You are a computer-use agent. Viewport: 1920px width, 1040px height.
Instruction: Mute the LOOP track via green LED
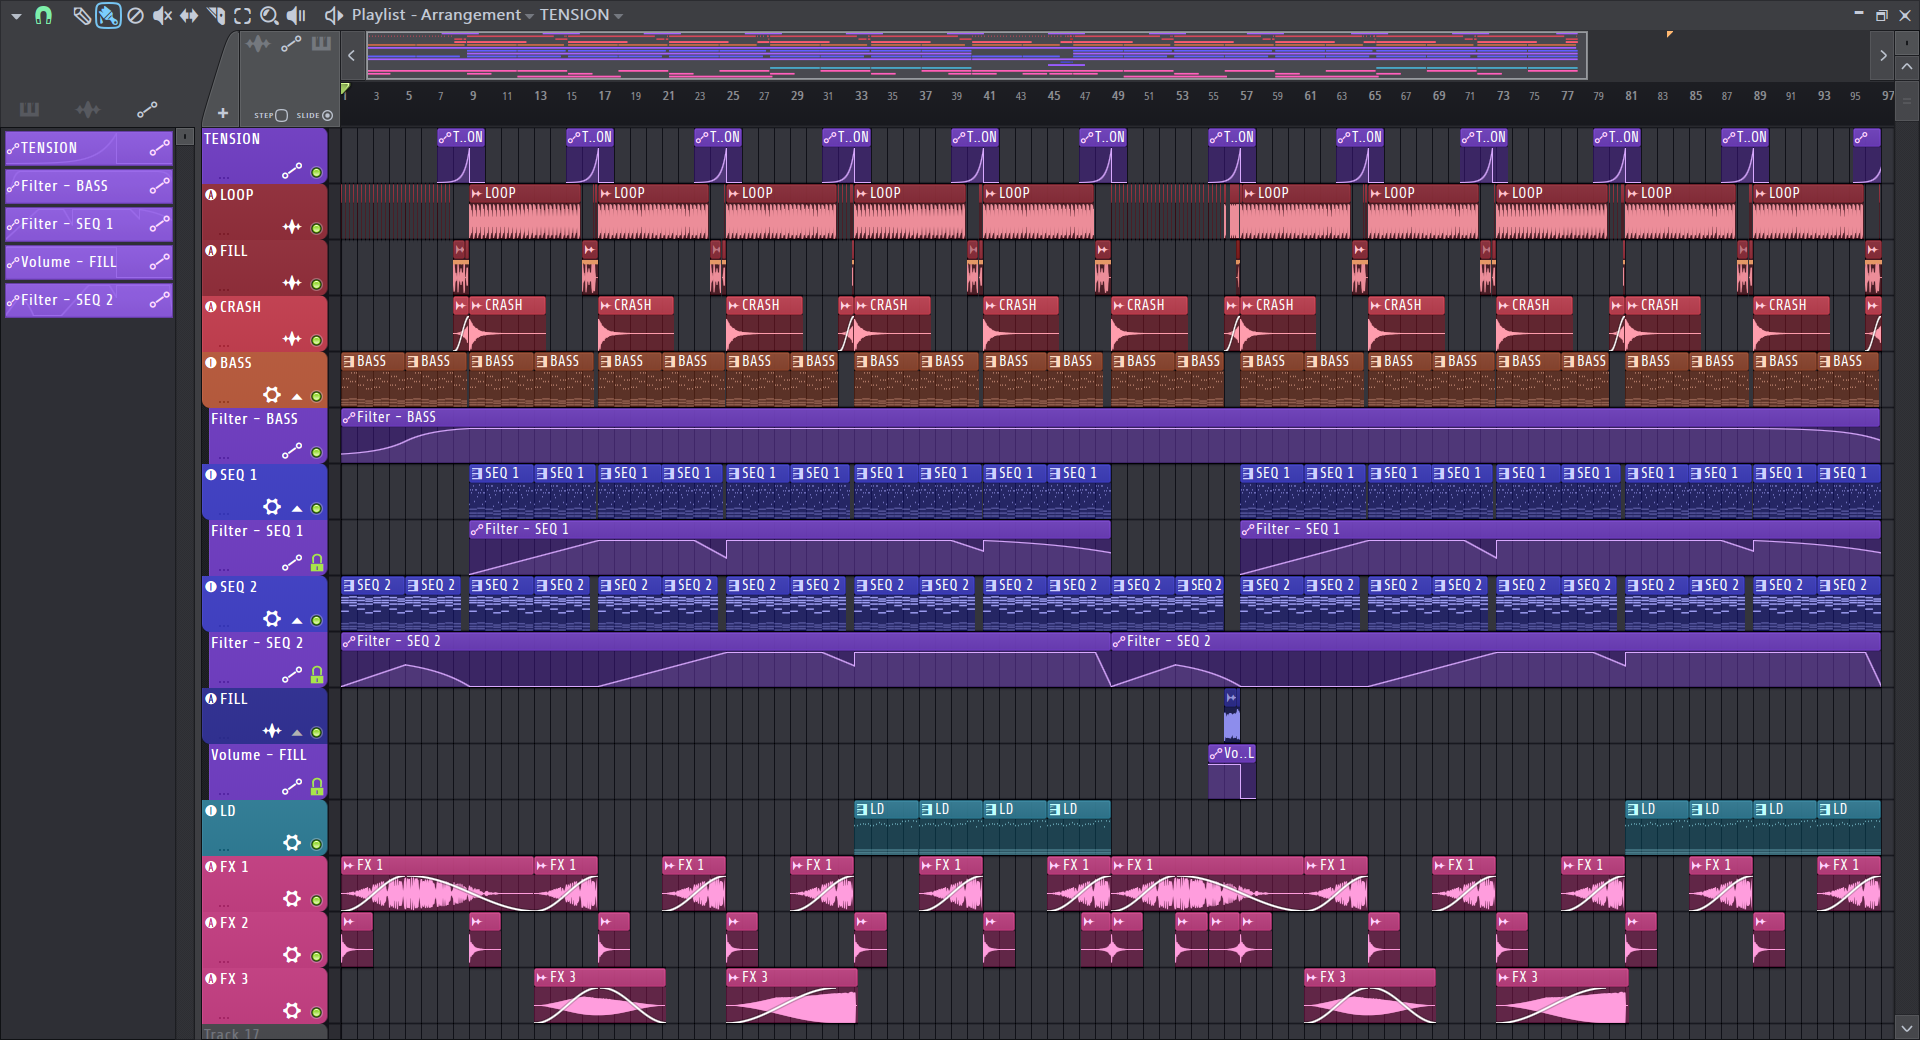pos(317,228)
